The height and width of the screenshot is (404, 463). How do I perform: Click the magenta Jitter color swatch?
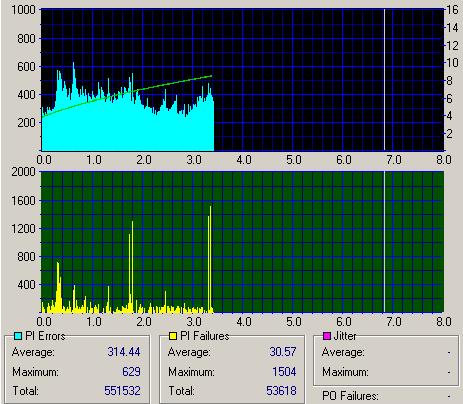(x=327, y=336)
